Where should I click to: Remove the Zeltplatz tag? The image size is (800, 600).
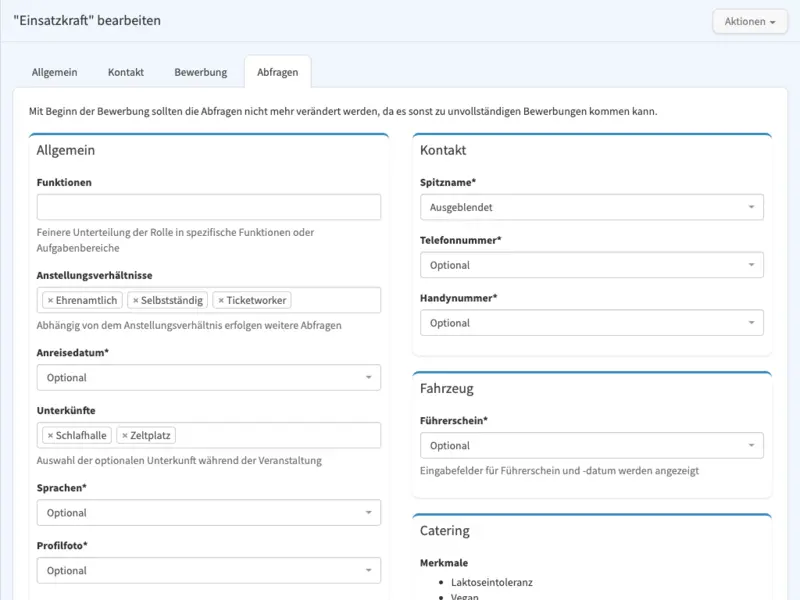coord(124,436)
